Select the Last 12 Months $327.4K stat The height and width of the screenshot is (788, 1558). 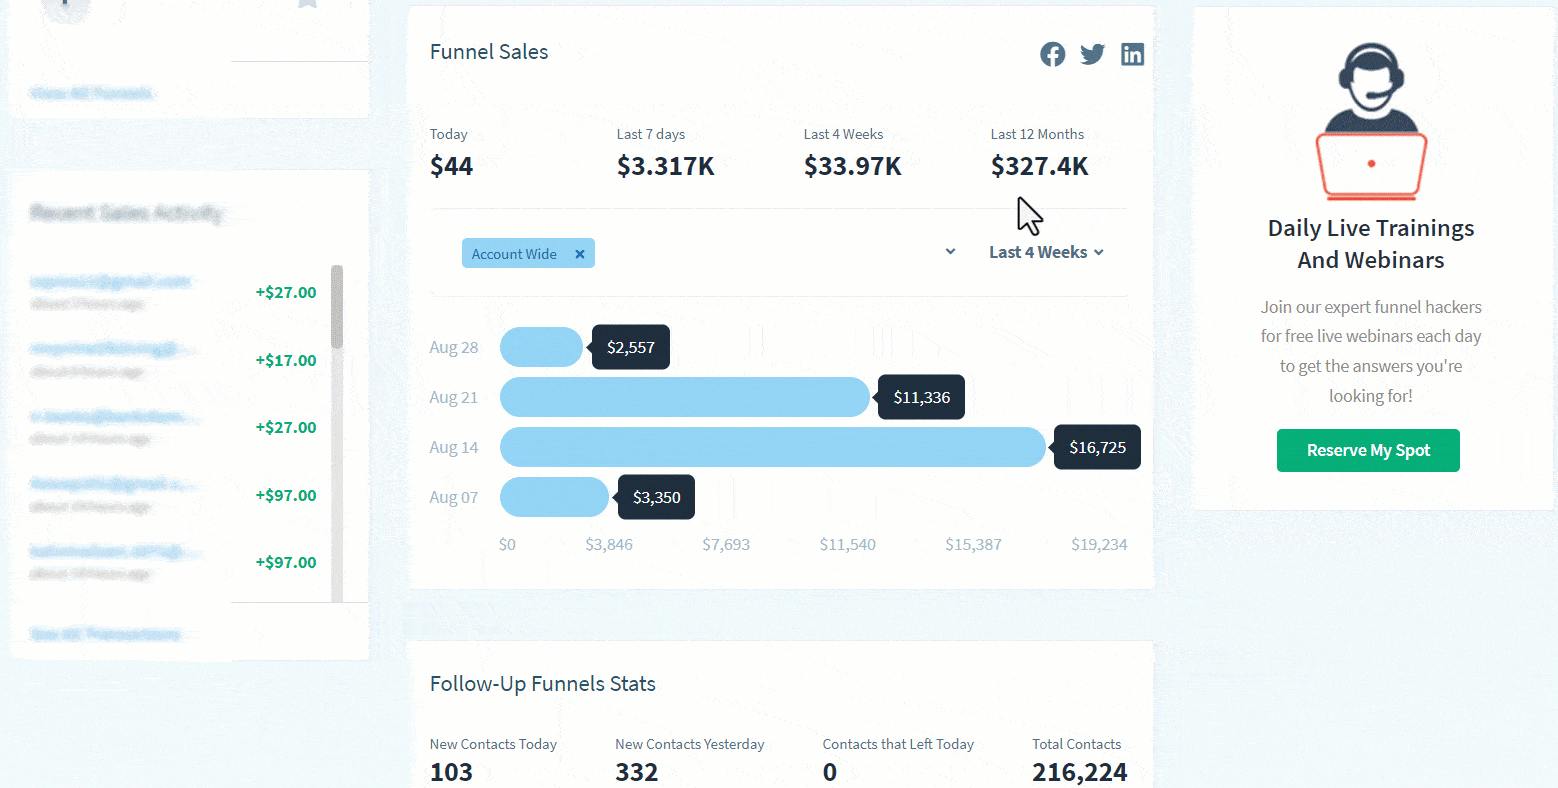pos(1039,166)
